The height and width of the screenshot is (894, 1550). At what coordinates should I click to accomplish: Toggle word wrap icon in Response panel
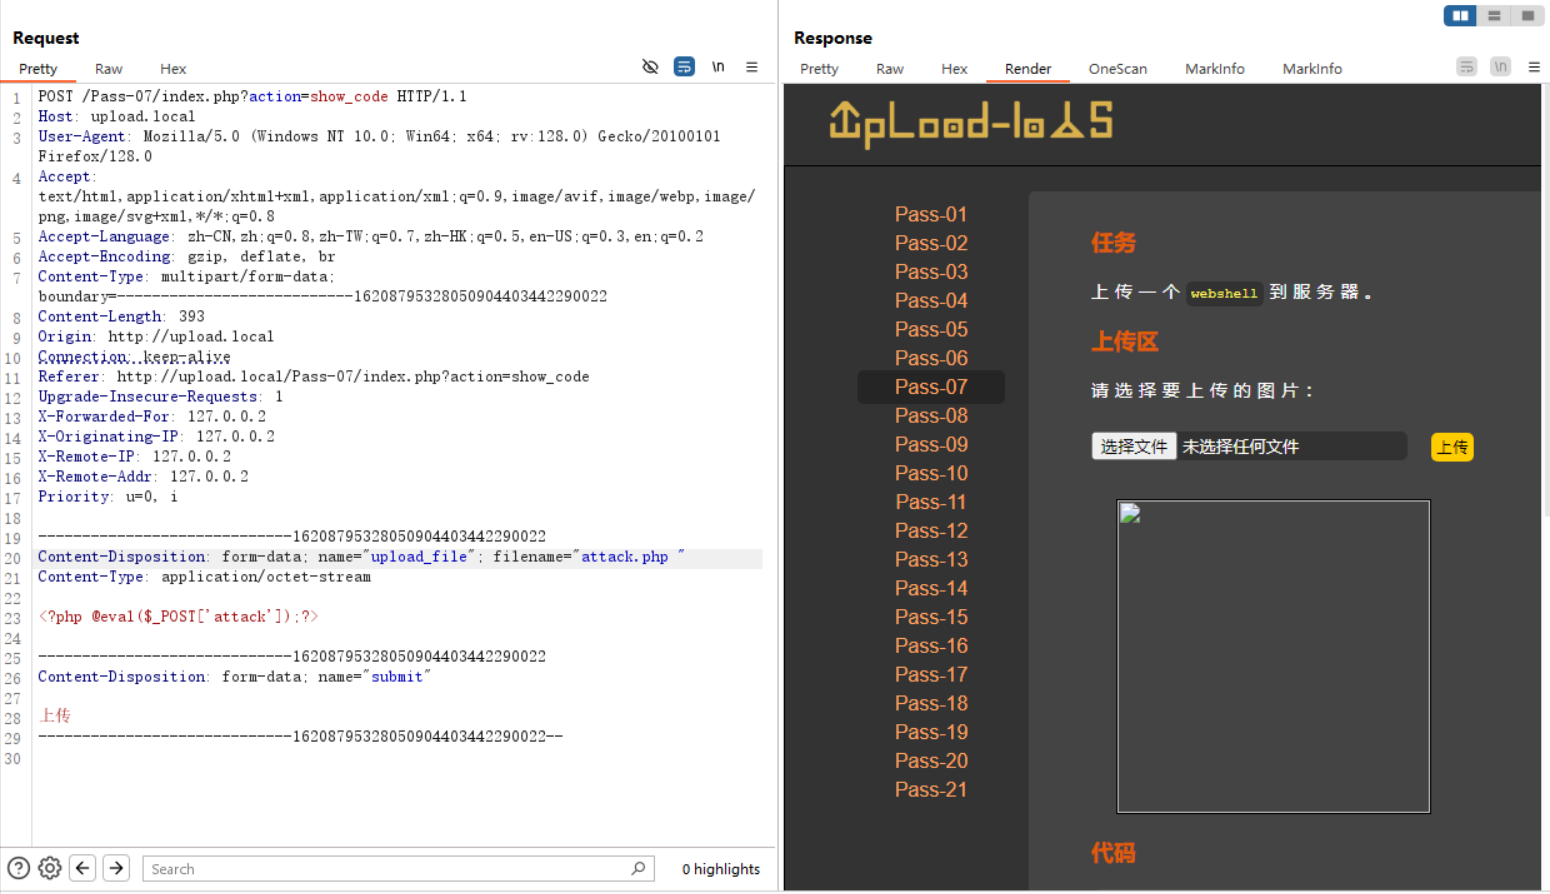click(1467, 67)
